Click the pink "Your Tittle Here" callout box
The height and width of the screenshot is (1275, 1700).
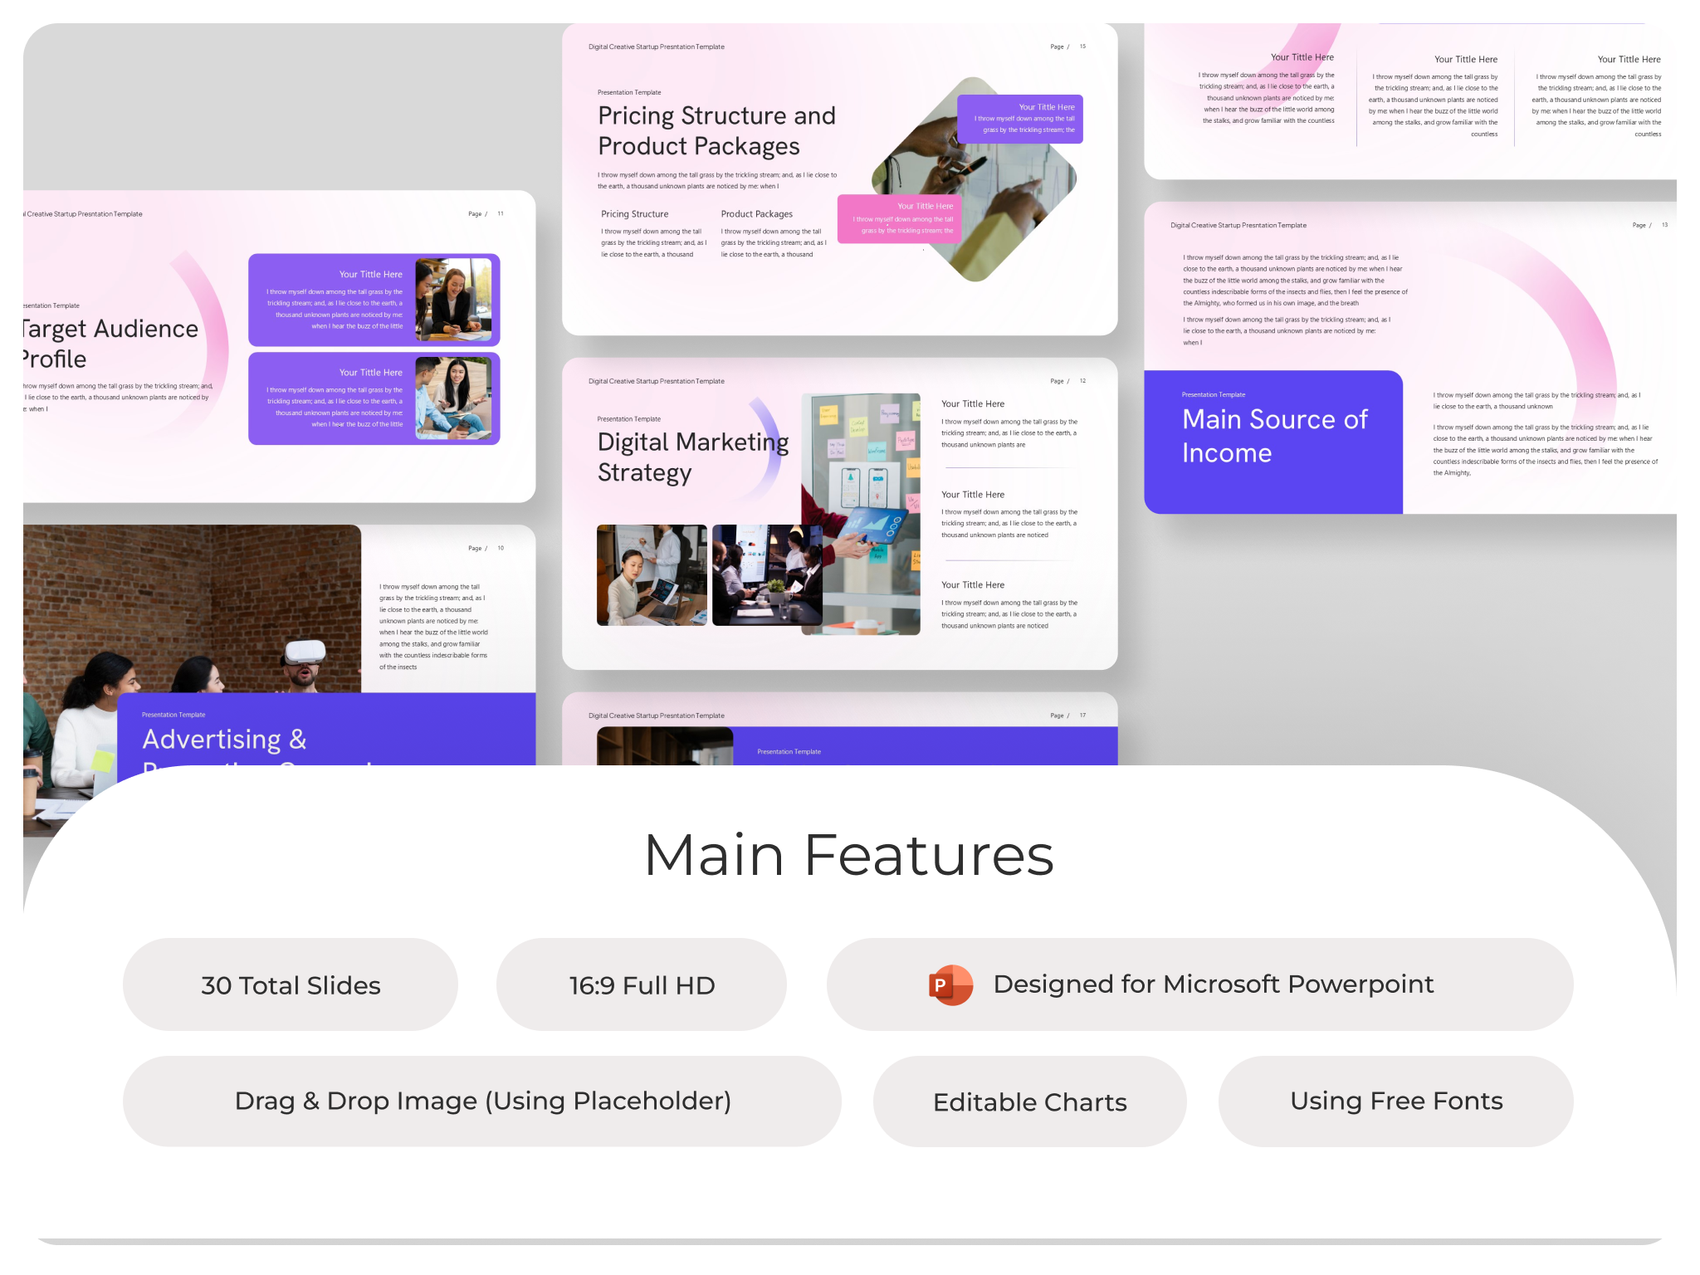coord(899,218)
